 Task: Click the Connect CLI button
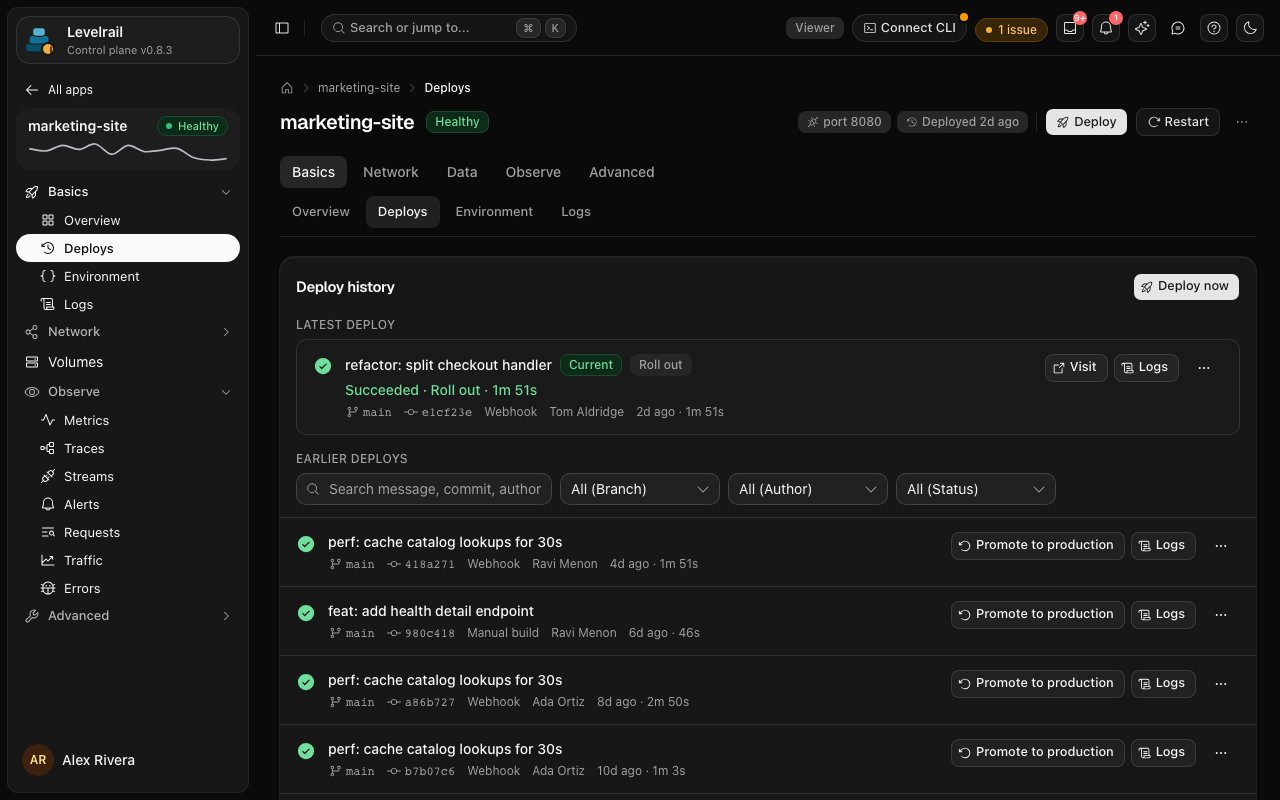point(909,28)
